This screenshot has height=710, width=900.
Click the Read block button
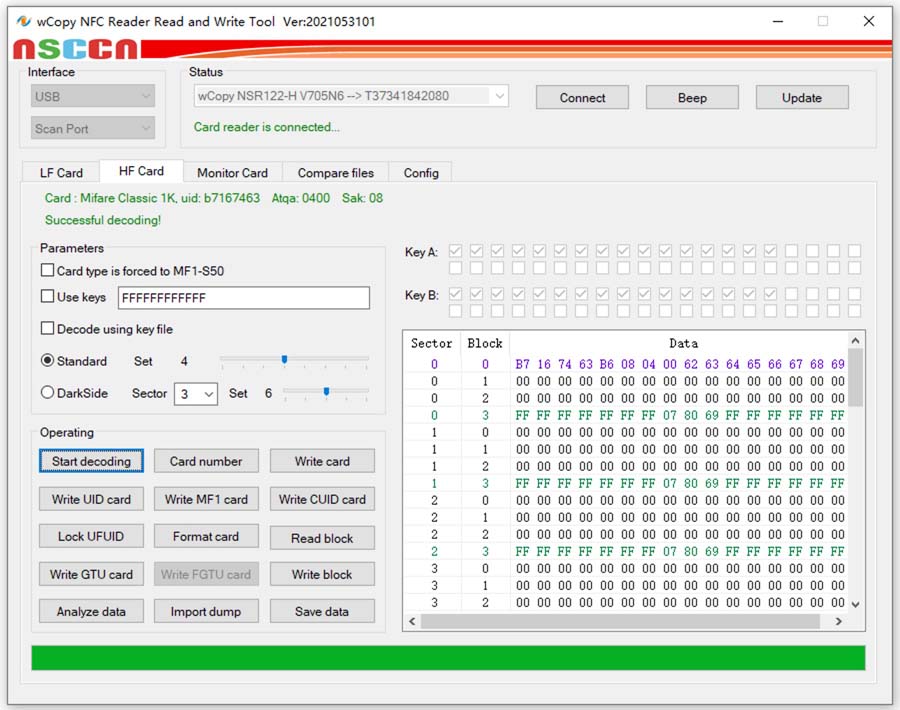(x=322, y=538)
